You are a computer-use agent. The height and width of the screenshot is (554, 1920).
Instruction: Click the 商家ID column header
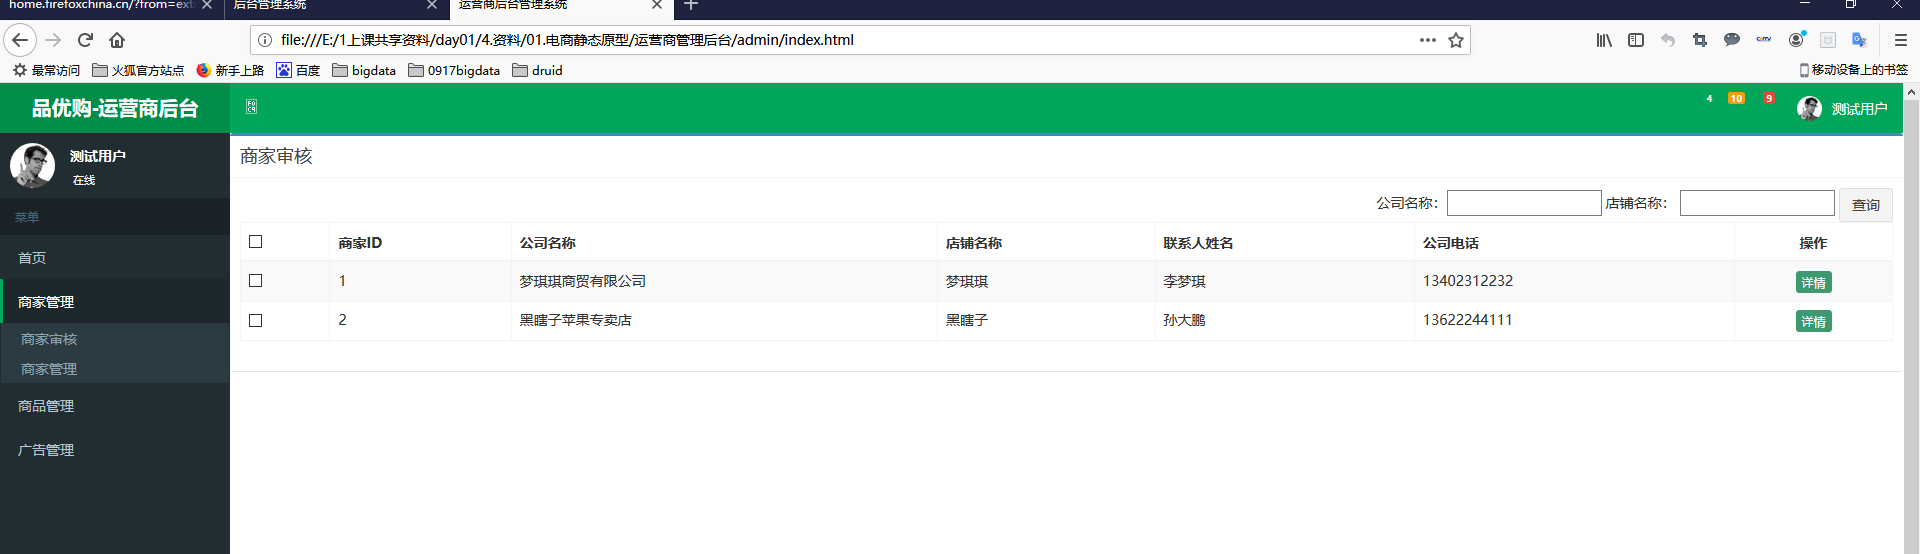(360, 243)
